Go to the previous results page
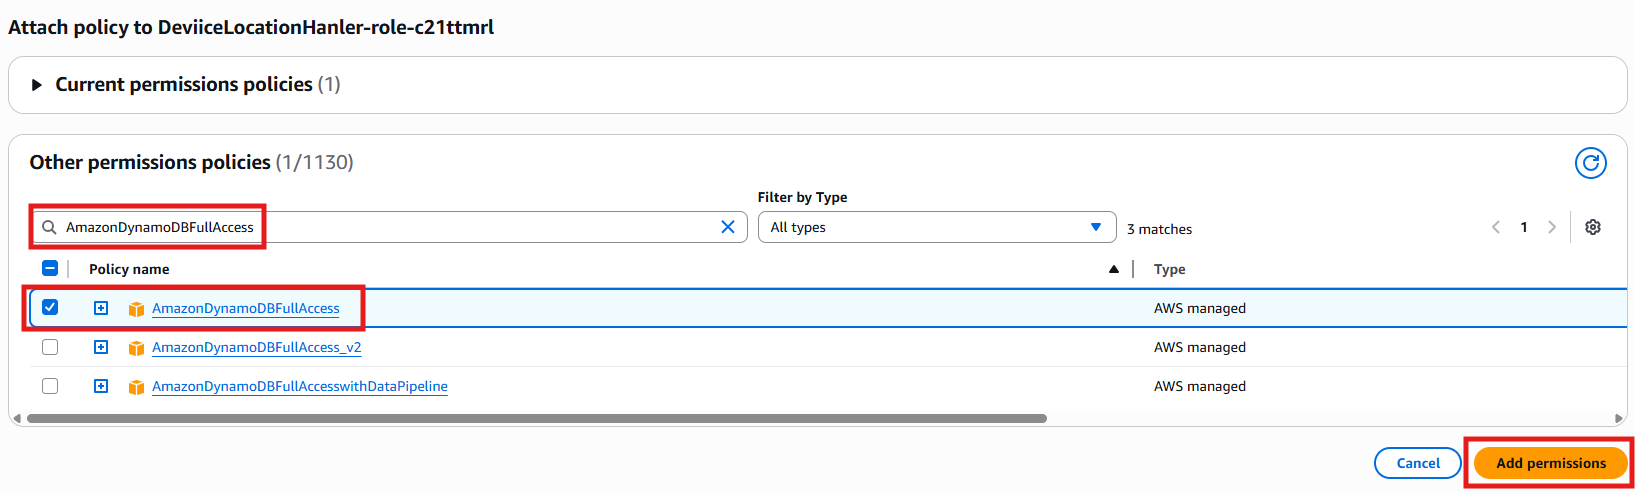Image resolution: width=1635 pixels, height=492 pixels. coord(1496,228)
